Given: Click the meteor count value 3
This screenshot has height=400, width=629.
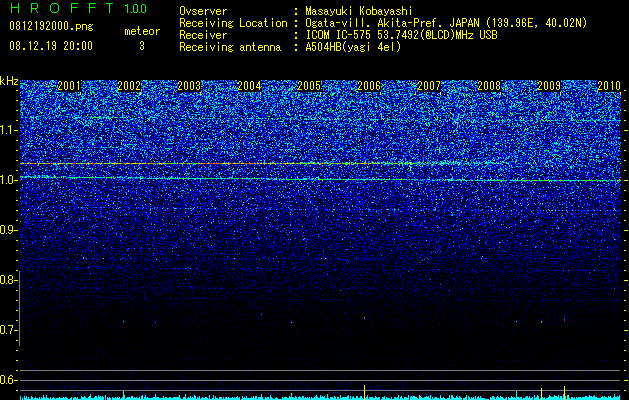Looking at the screenshot, I should (142, 46).
